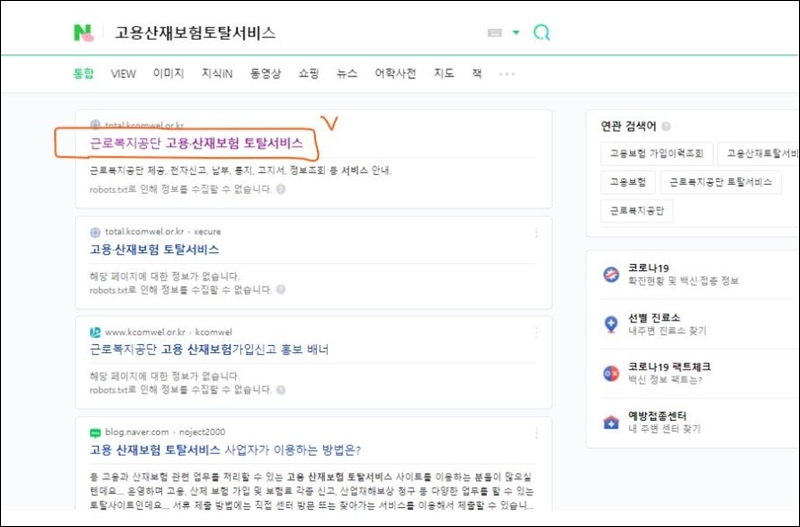Viewport: 800px width, 527px height.
Task: Open the 지도 tab
Action: coord(443,73)
